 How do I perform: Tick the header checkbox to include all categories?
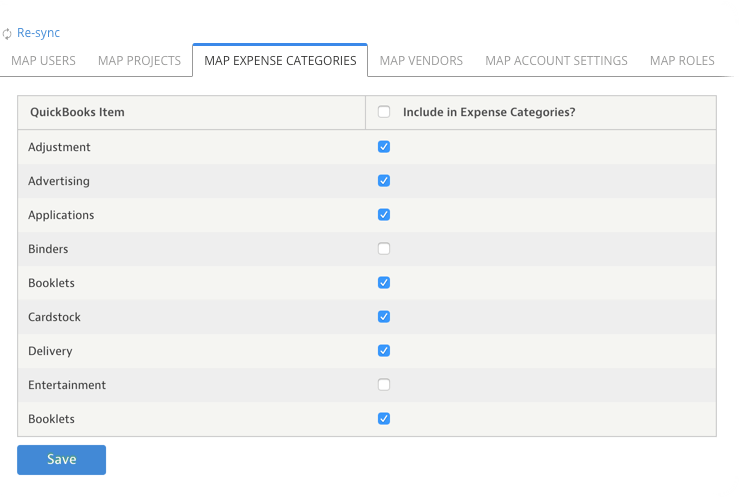(x=384, y=112)
